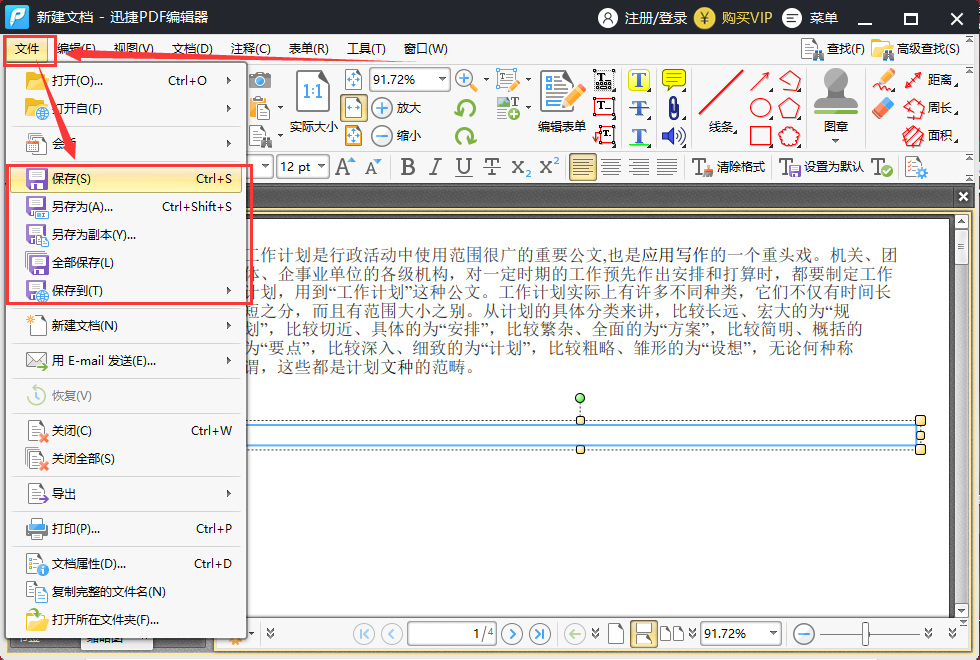Toggle italic formatting
The image size is (980, 660).
tap(436, 167)
